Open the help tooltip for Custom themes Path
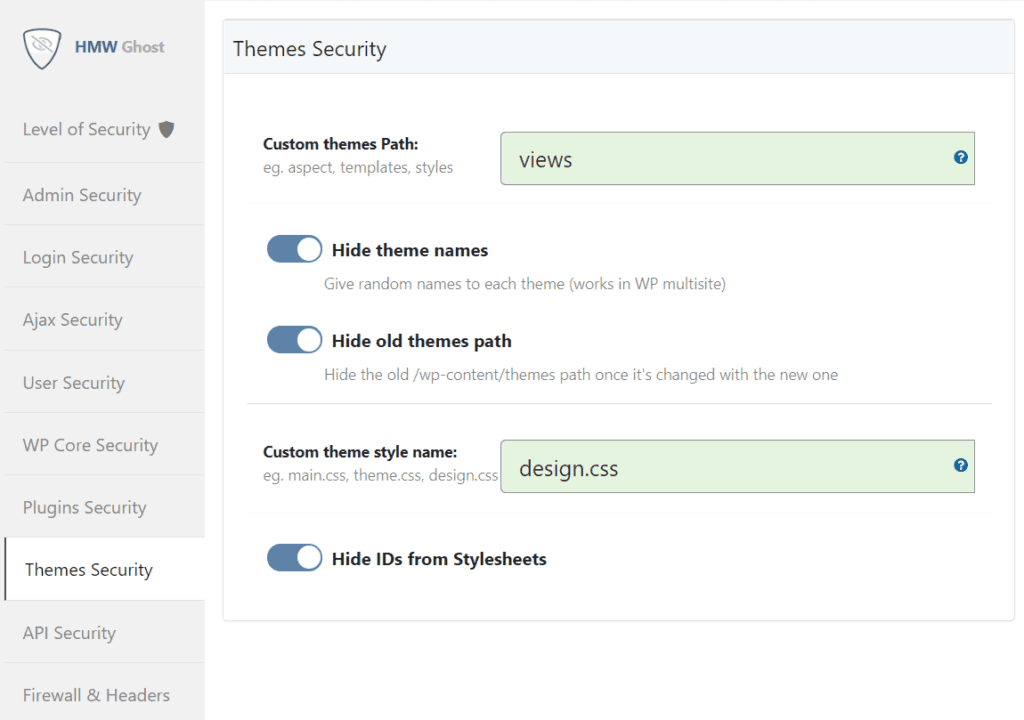Image resolution: width=1024 pixels, height=720 pixels. click(960, 157)
